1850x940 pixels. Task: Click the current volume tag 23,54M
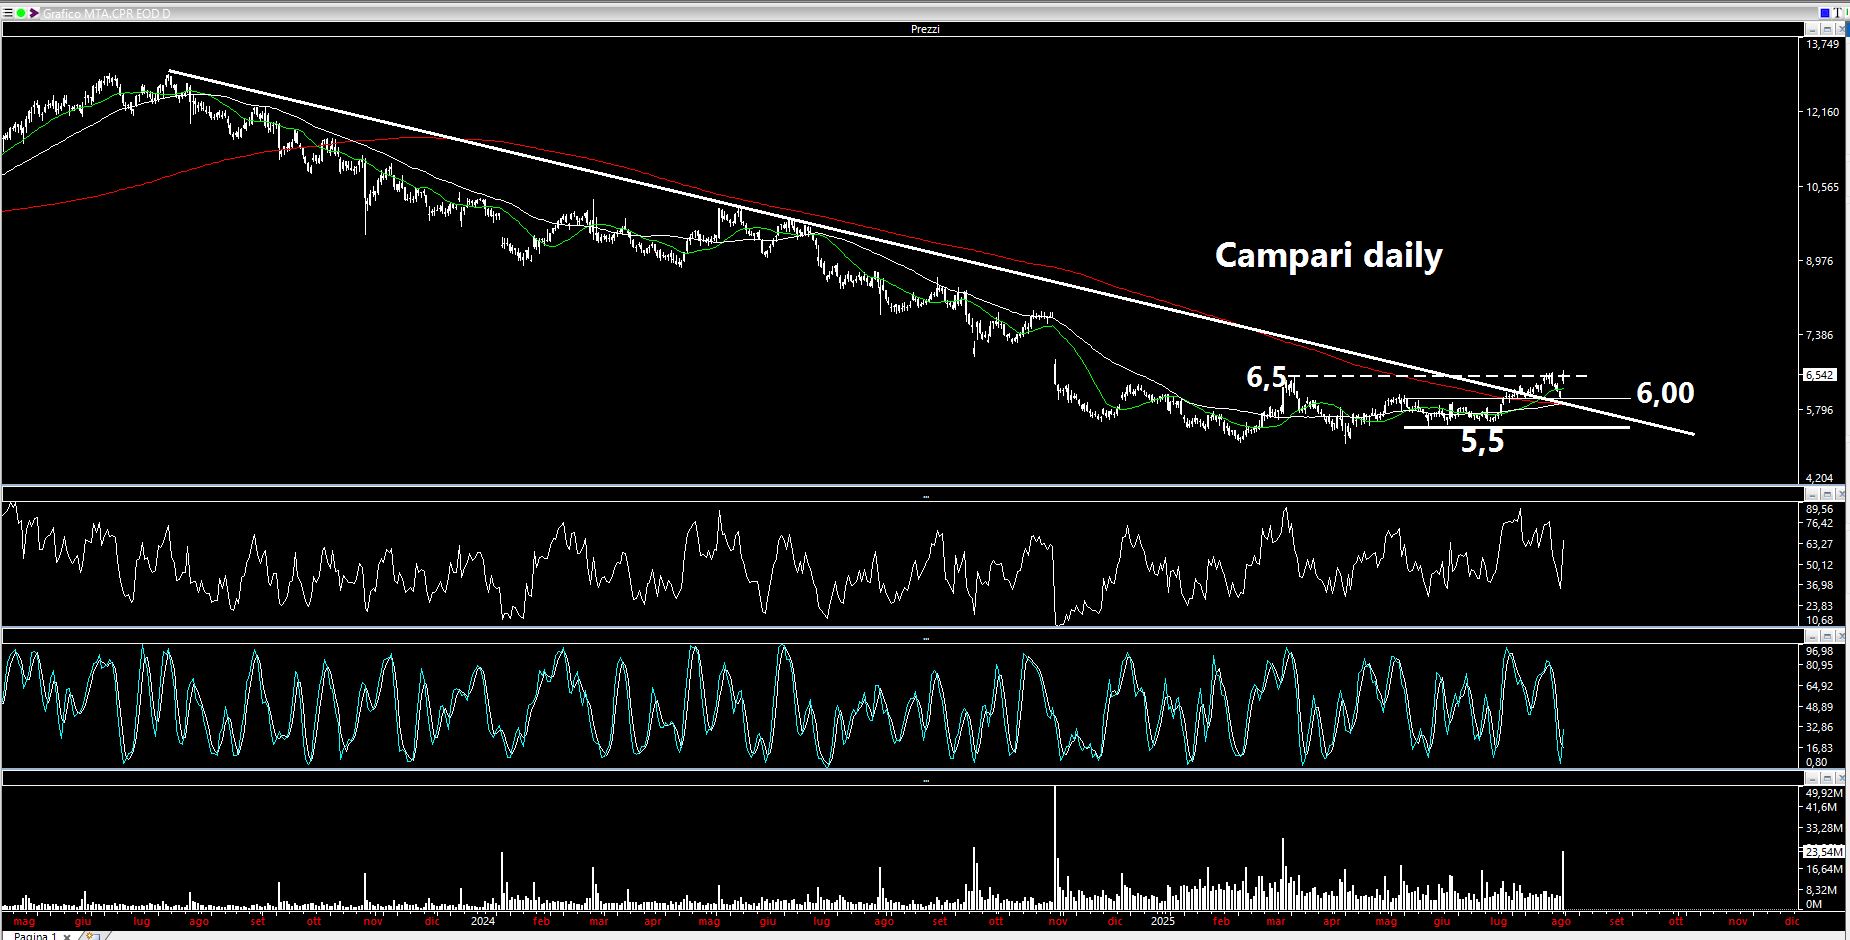(x=1823, y=852)
